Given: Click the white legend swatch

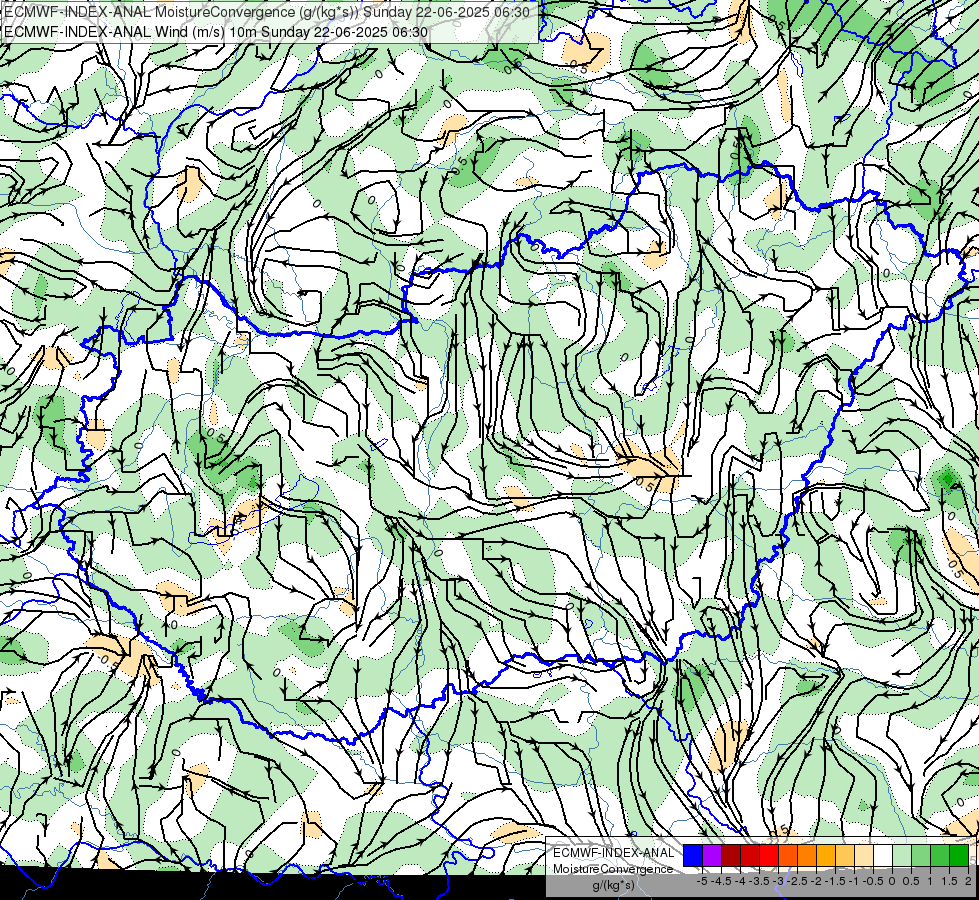Looking at the screenshot, I should (x=883, y=855).
